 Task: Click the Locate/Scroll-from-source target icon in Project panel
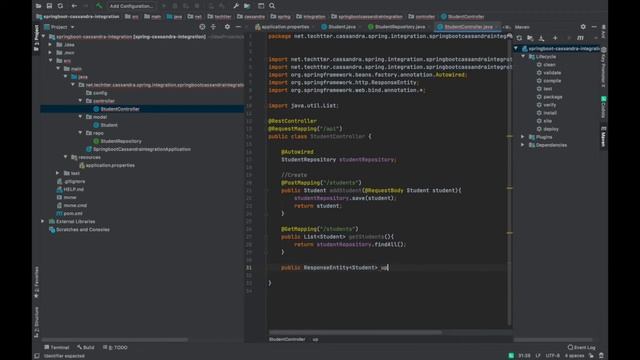point(202,27)
